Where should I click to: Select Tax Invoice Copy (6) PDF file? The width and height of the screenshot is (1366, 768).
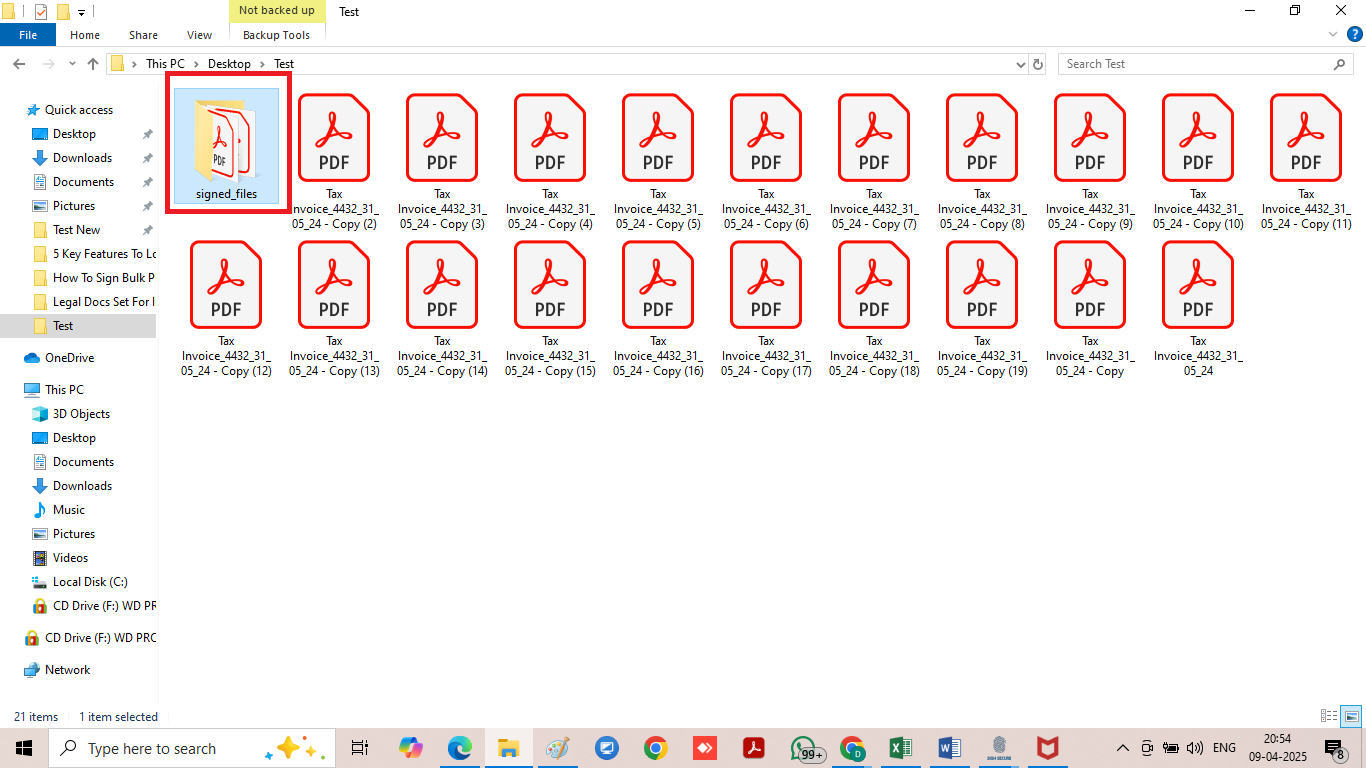[766, 162]
